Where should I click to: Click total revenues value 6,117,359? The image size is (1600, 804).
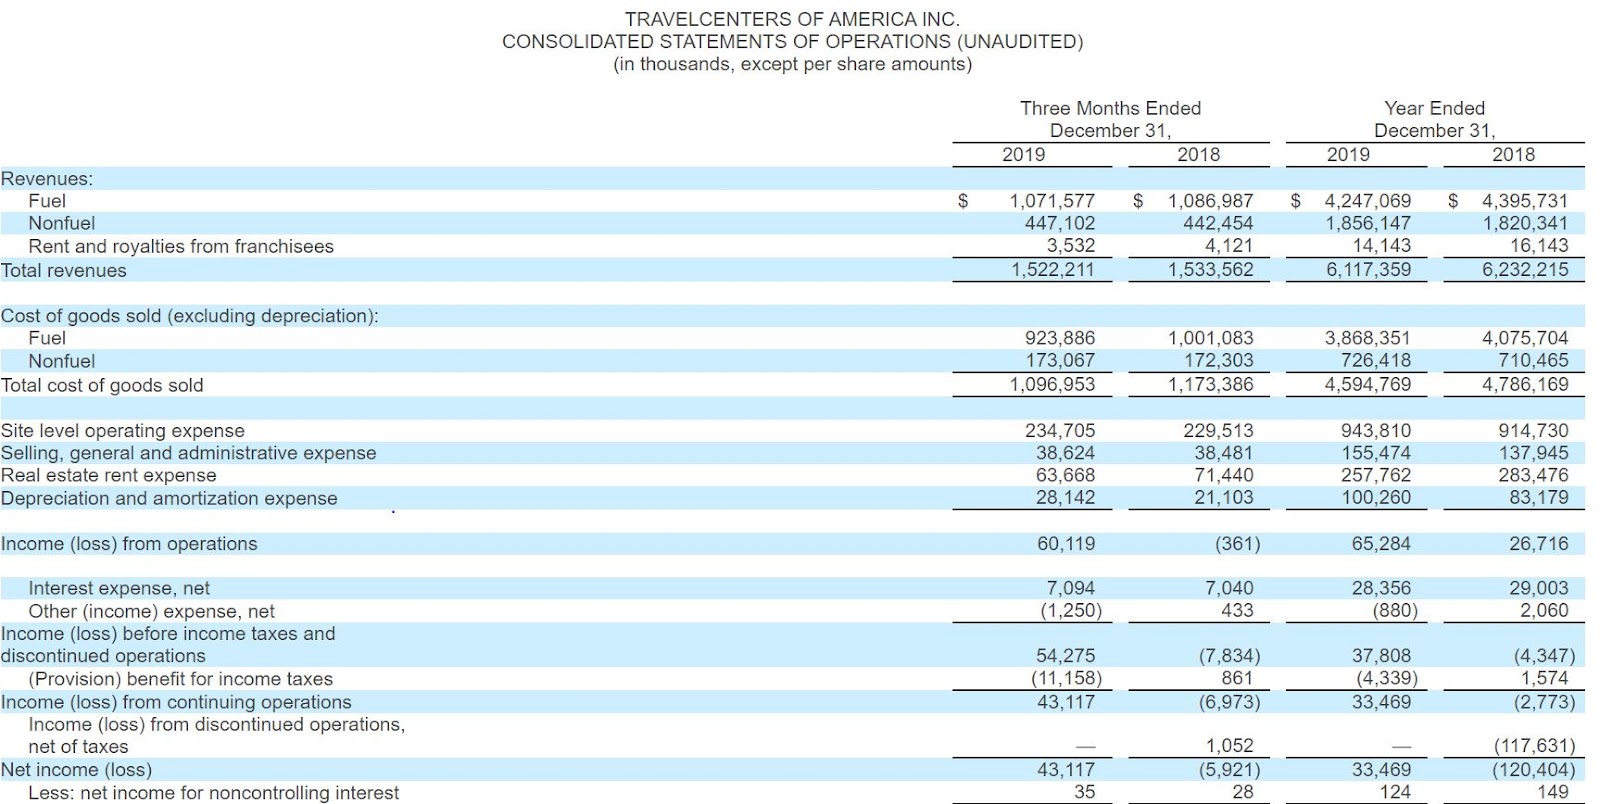click(x=1369, y=269)
